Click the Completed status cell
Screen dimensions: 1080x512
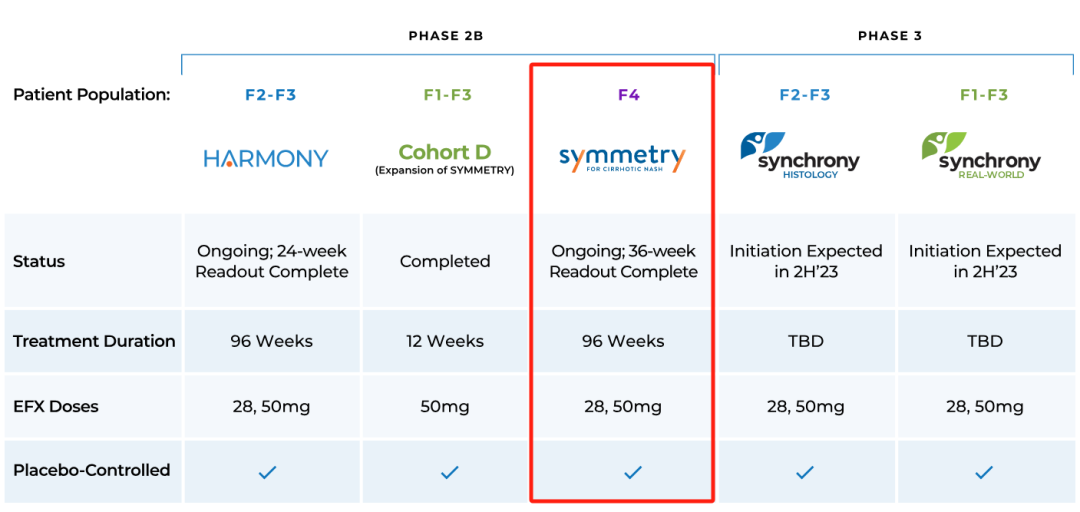click(445, 261)
